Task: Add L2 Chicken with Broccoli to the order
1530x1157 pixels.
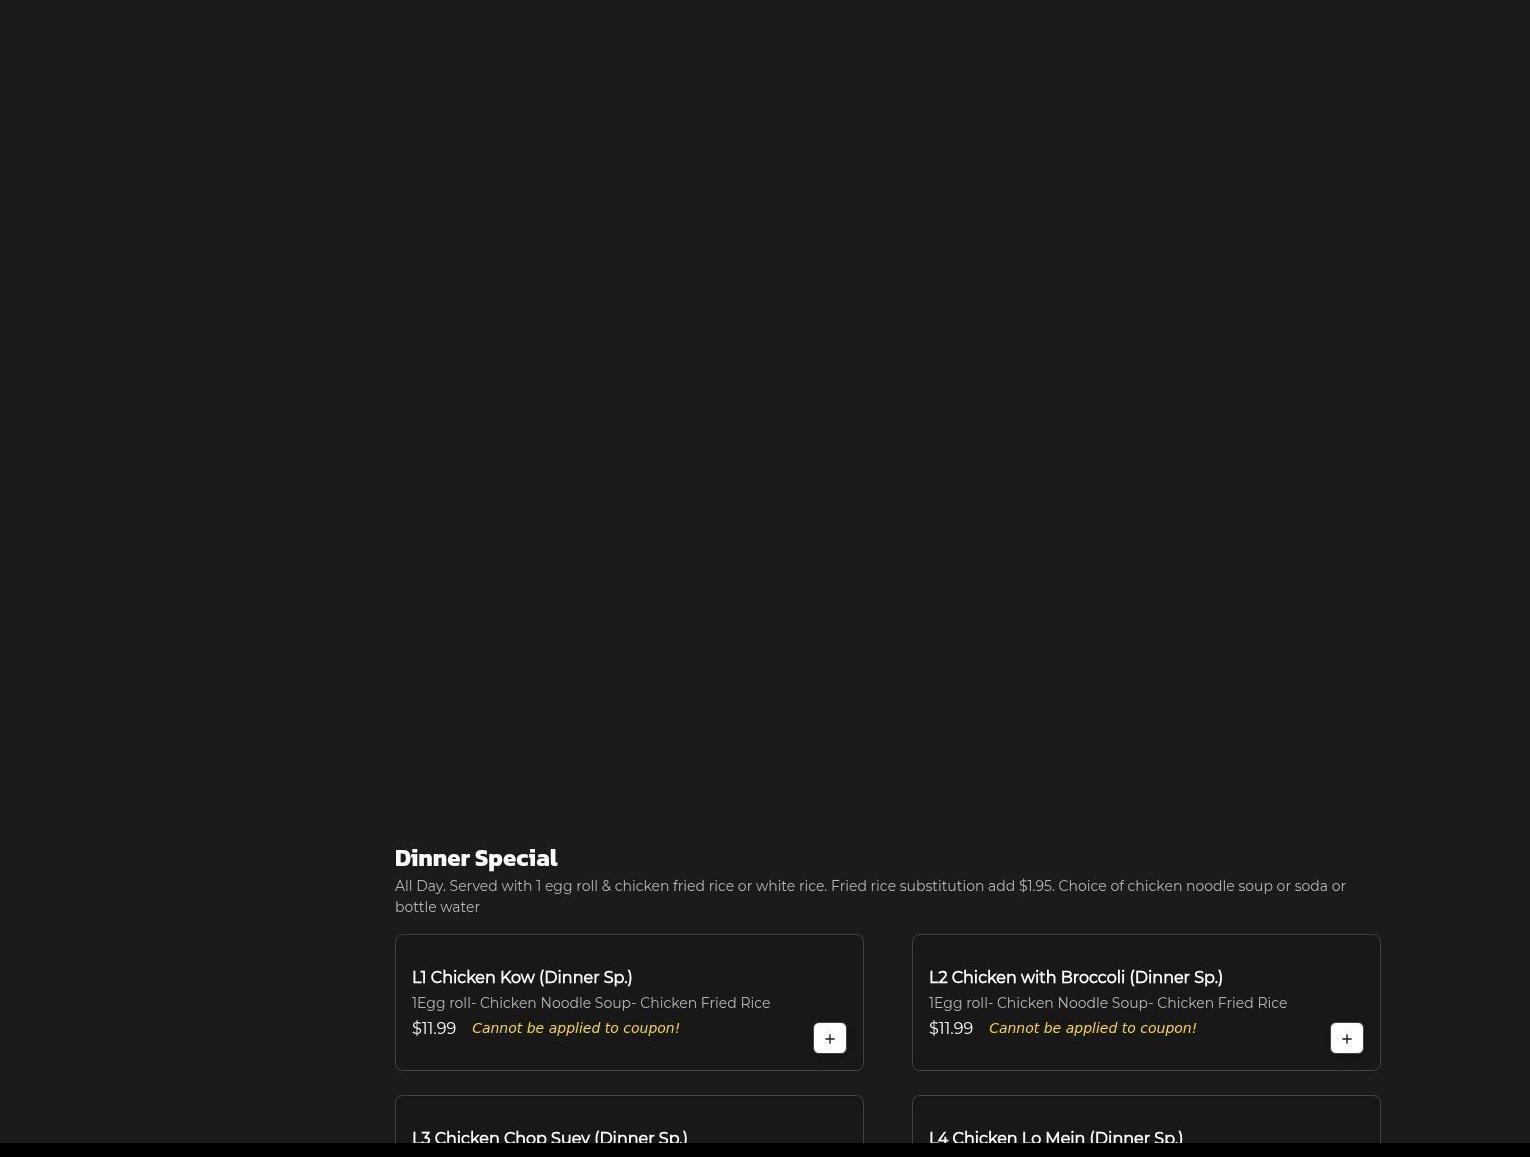Action: coord(1347,1038)
